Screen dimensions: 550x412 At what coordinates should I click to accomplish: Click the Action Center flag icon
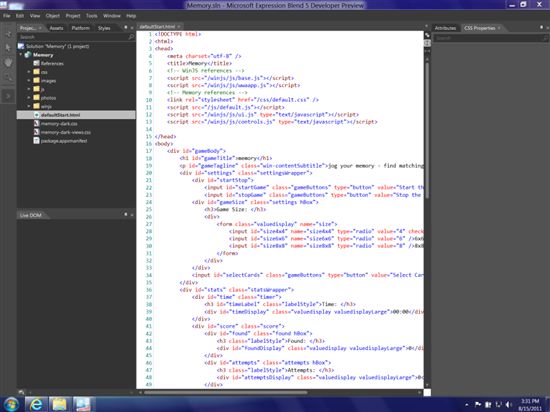coord(478,404)
